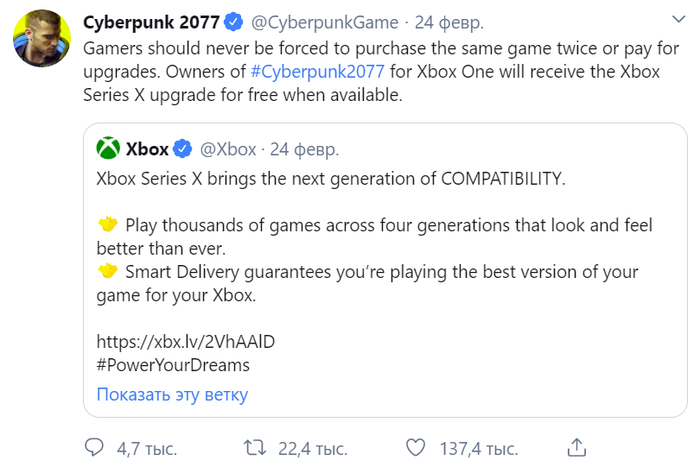This screenshot has height=467, width=700.
Task: Retweet the Cyberpunk 2077 tweet
Action: click(x=255, y=446)
